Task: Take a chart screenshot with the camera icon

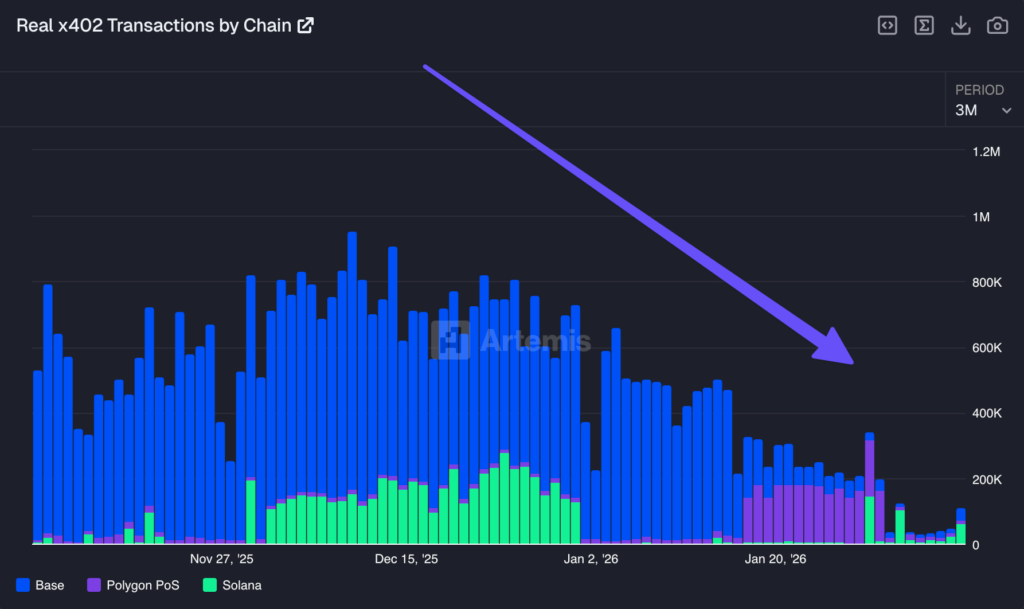Action: pos(996,25)
